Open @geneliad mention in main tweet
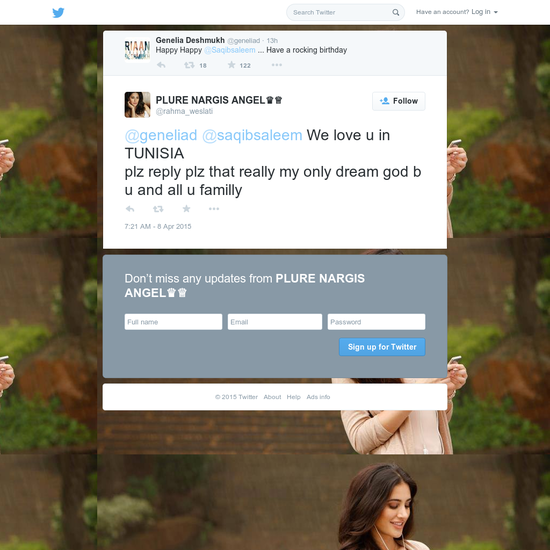This screenshot has height=550, width=550. [x=161, y=135]
